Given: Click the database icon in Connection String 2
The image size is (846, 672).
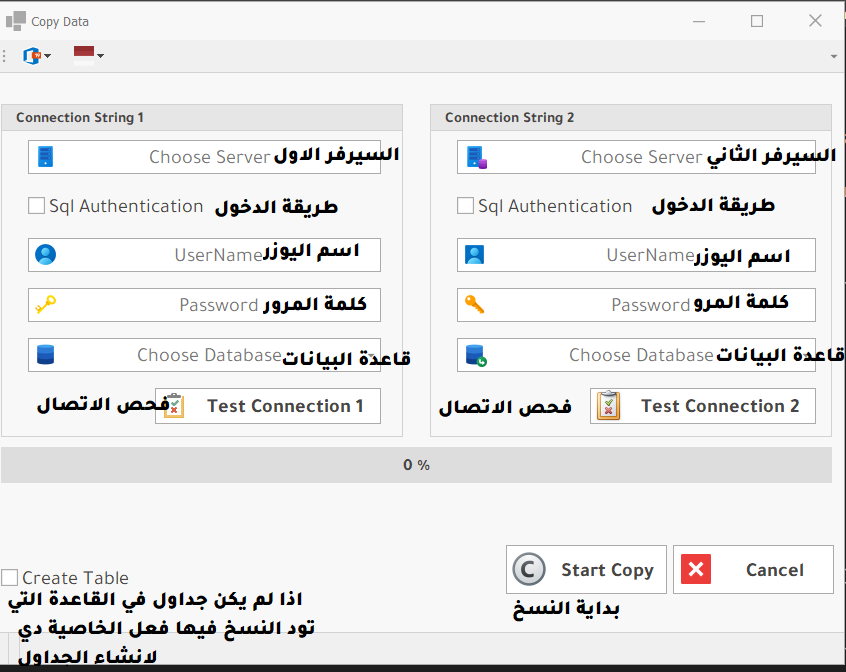Looking at the screenshot, I should (x=475, y=355).
